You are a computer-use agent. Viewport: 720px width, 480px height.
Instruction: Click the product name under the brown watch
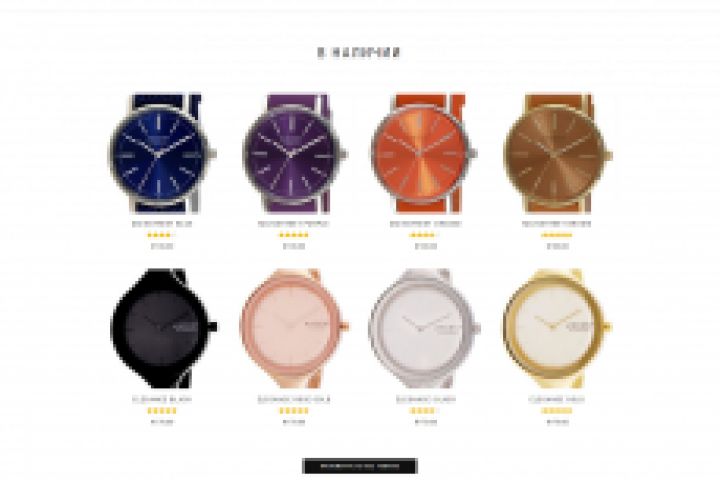tap(557, 224)
